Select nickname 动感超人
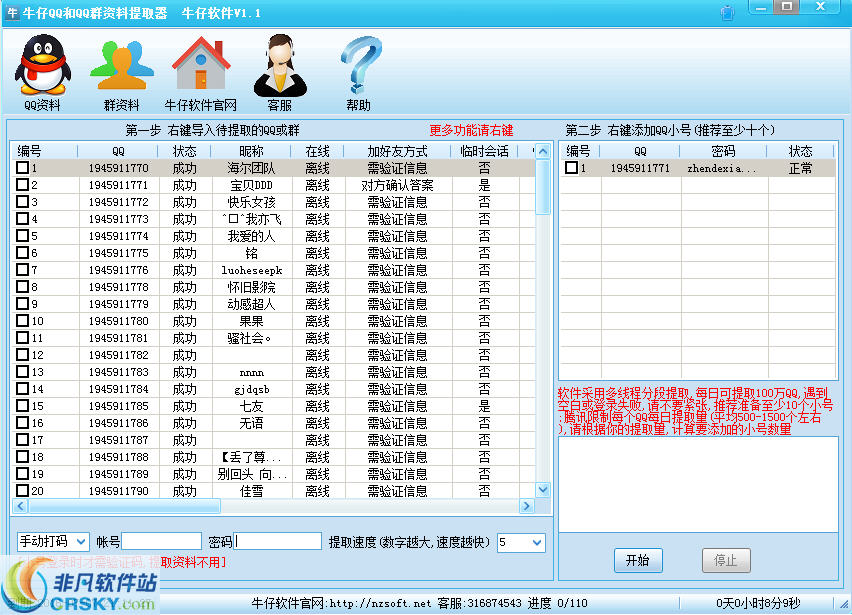Image resolution: width=852 pixels, height=615 pixels. [251, 304]
